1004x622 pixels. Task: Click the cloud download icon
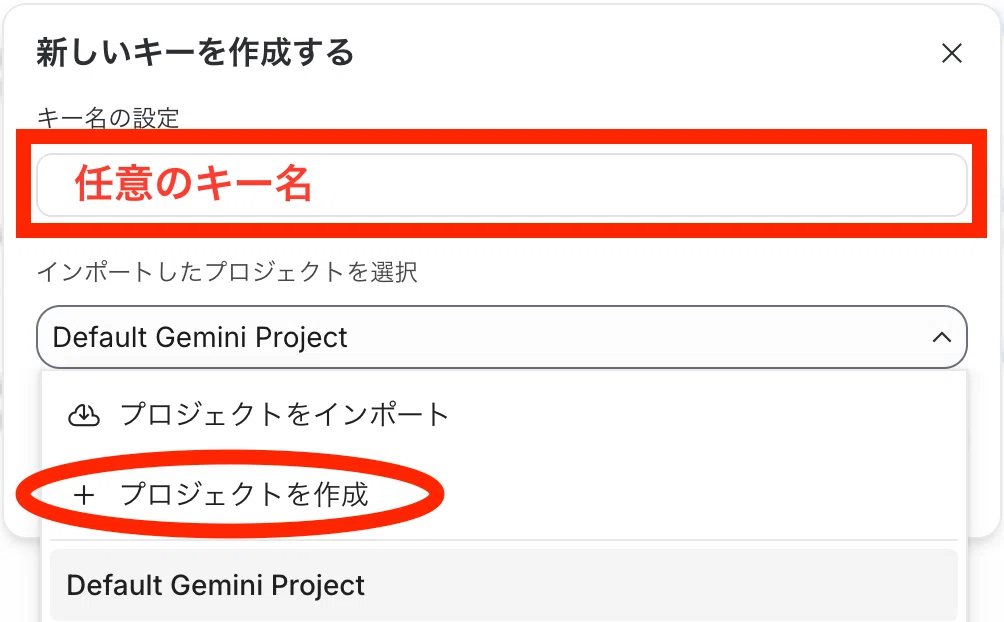84,415
